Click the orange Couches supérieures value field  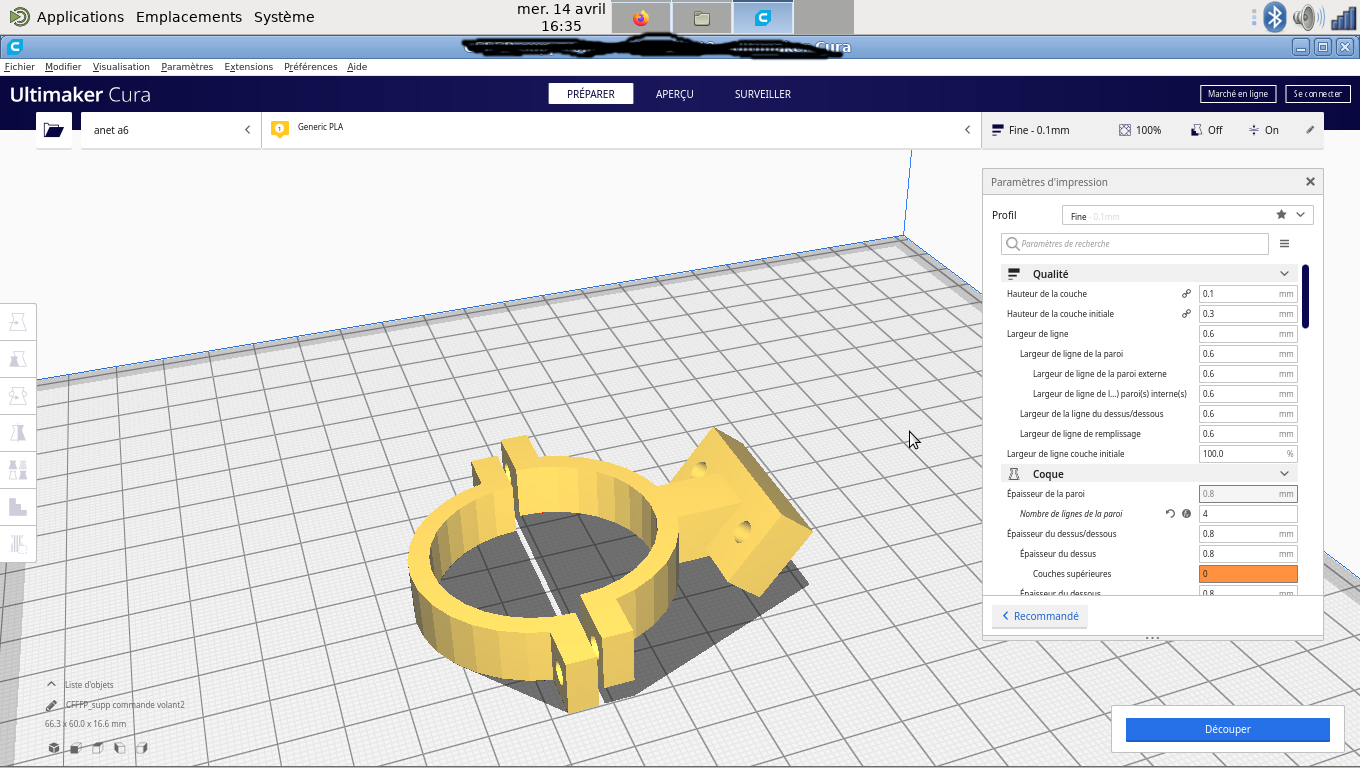point(1248,574)
